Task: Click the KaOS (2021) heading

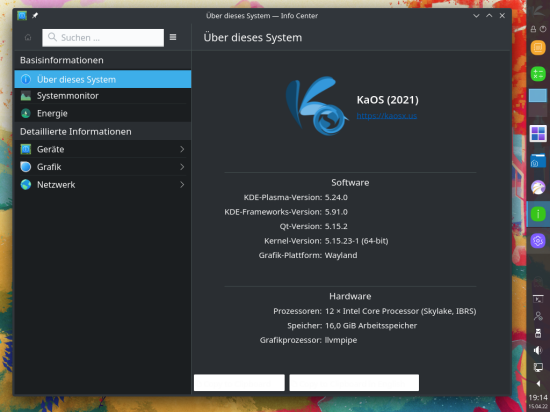Action: tap(388, 100)
